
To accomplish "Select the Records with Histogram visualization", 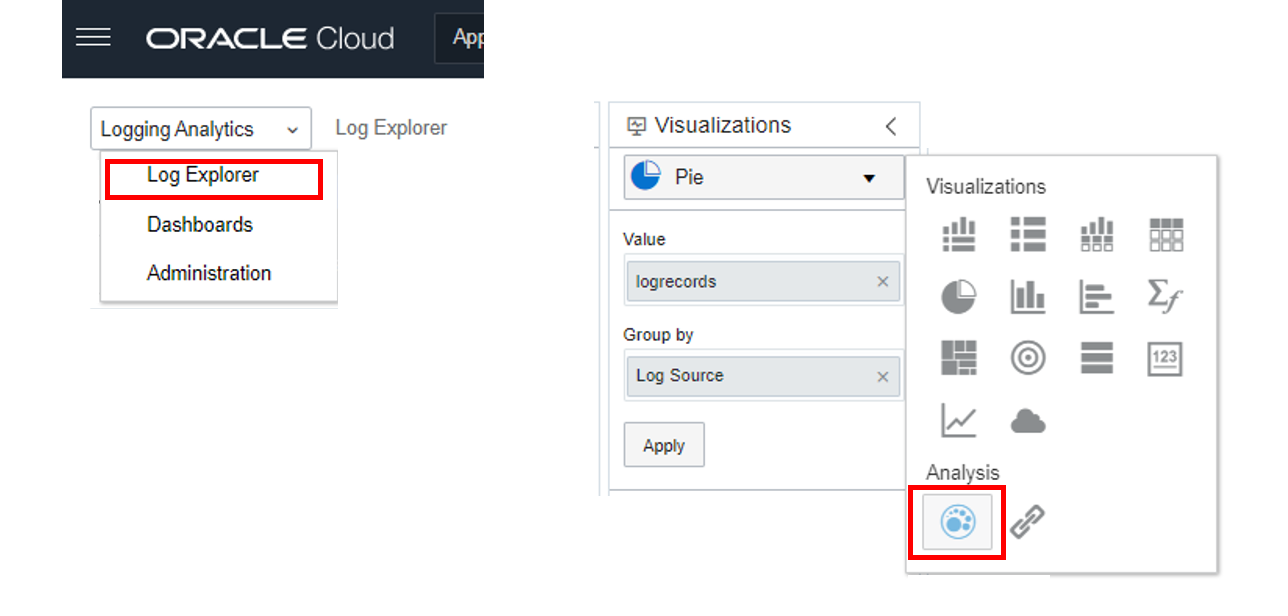I will click(x=958, y=235).
